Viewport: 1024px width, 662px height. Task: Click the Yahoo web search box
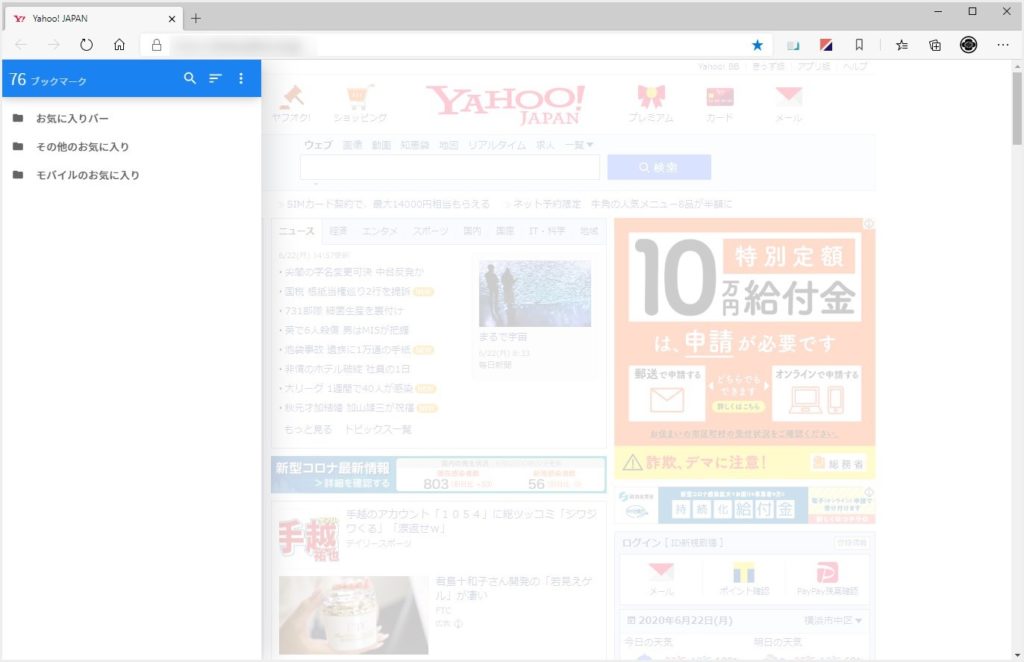(449, 167)
